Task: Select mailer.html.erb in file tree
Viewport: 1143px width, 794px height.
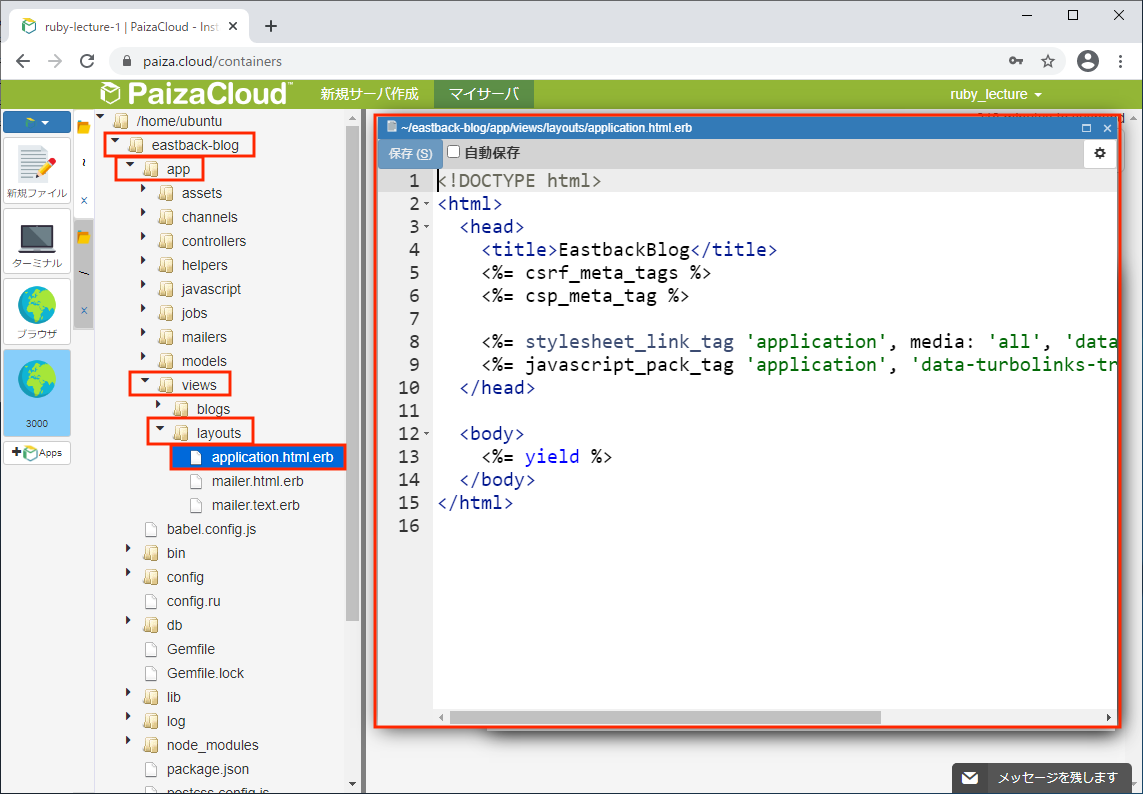Action: (257, 481)
